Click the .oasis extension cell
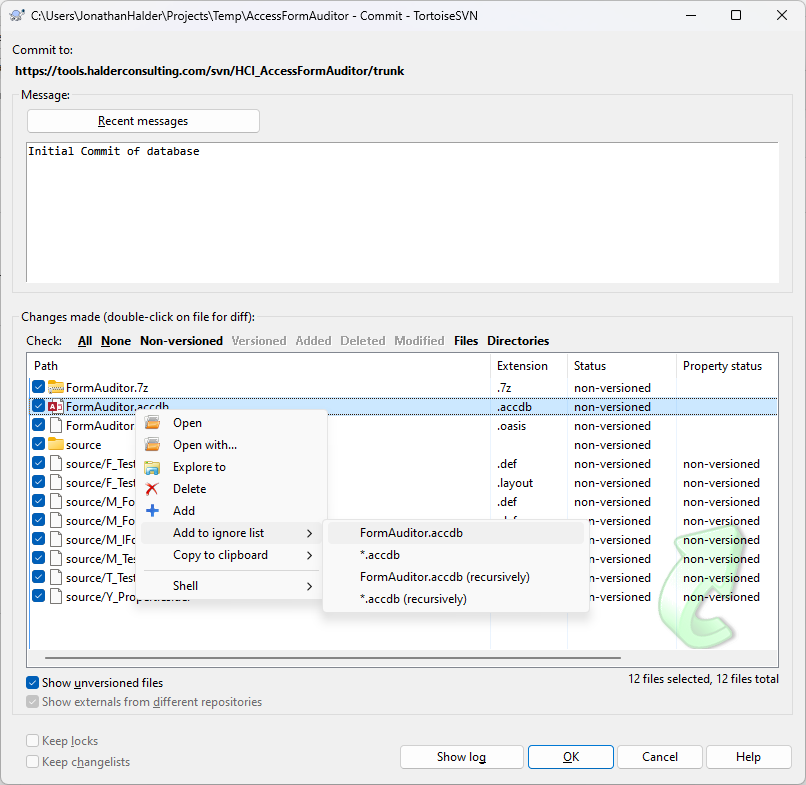 pyautogui.click(x=511, y=426)
